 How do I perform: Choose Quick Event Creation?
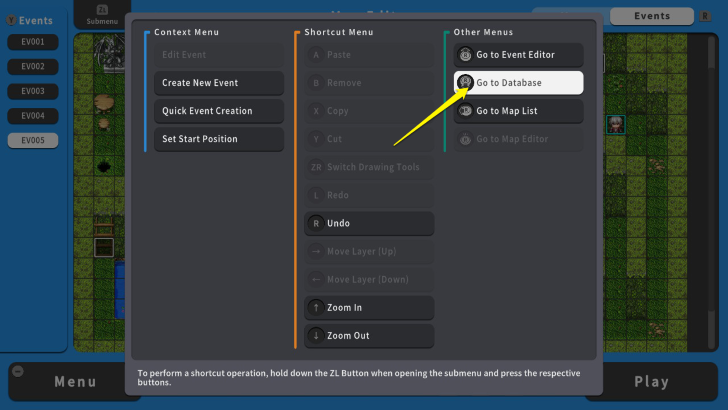click(218, 111)
